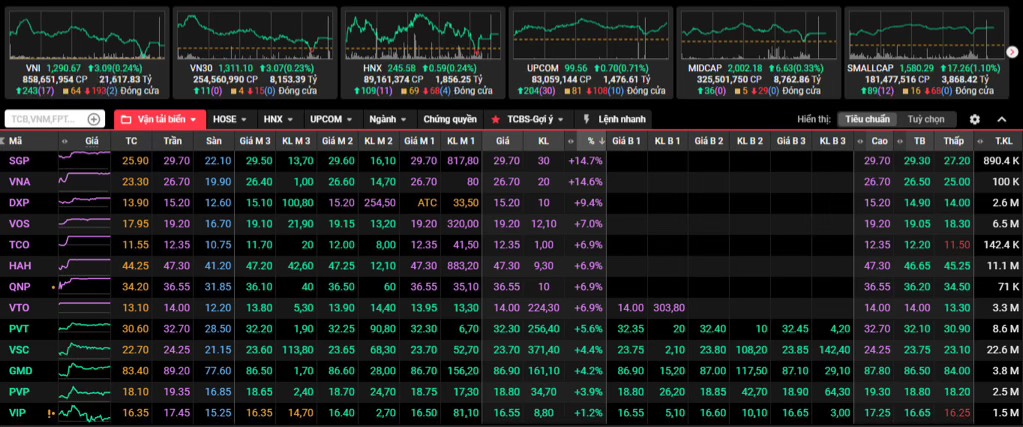The image size is (1023, 427).
Task: Click the plus icon in the ticker search box
Action: tap(94, 119)
